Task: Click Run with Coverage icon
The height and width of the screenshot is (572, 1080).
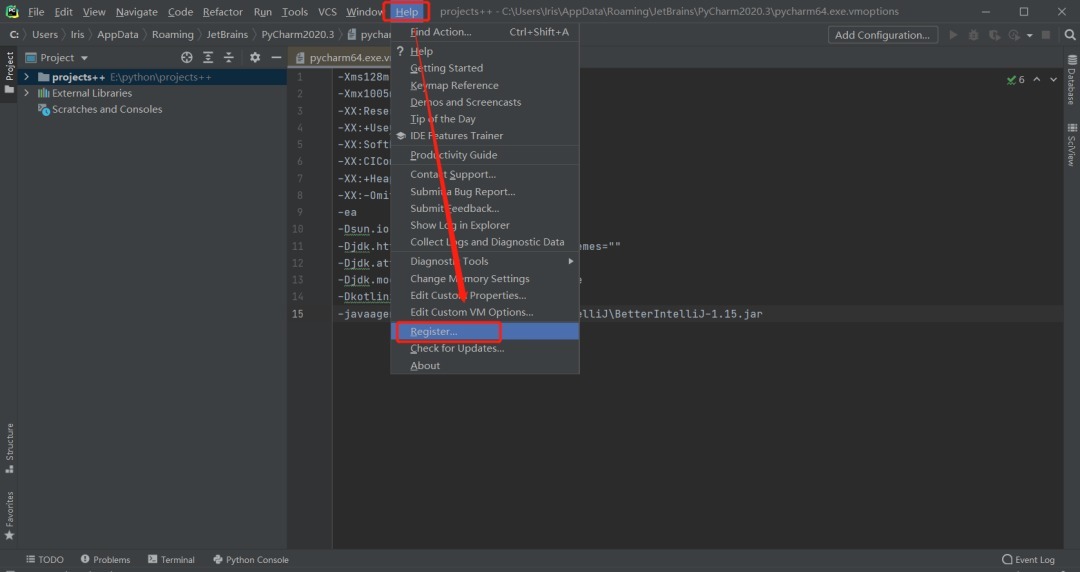Action: (994, 34)
